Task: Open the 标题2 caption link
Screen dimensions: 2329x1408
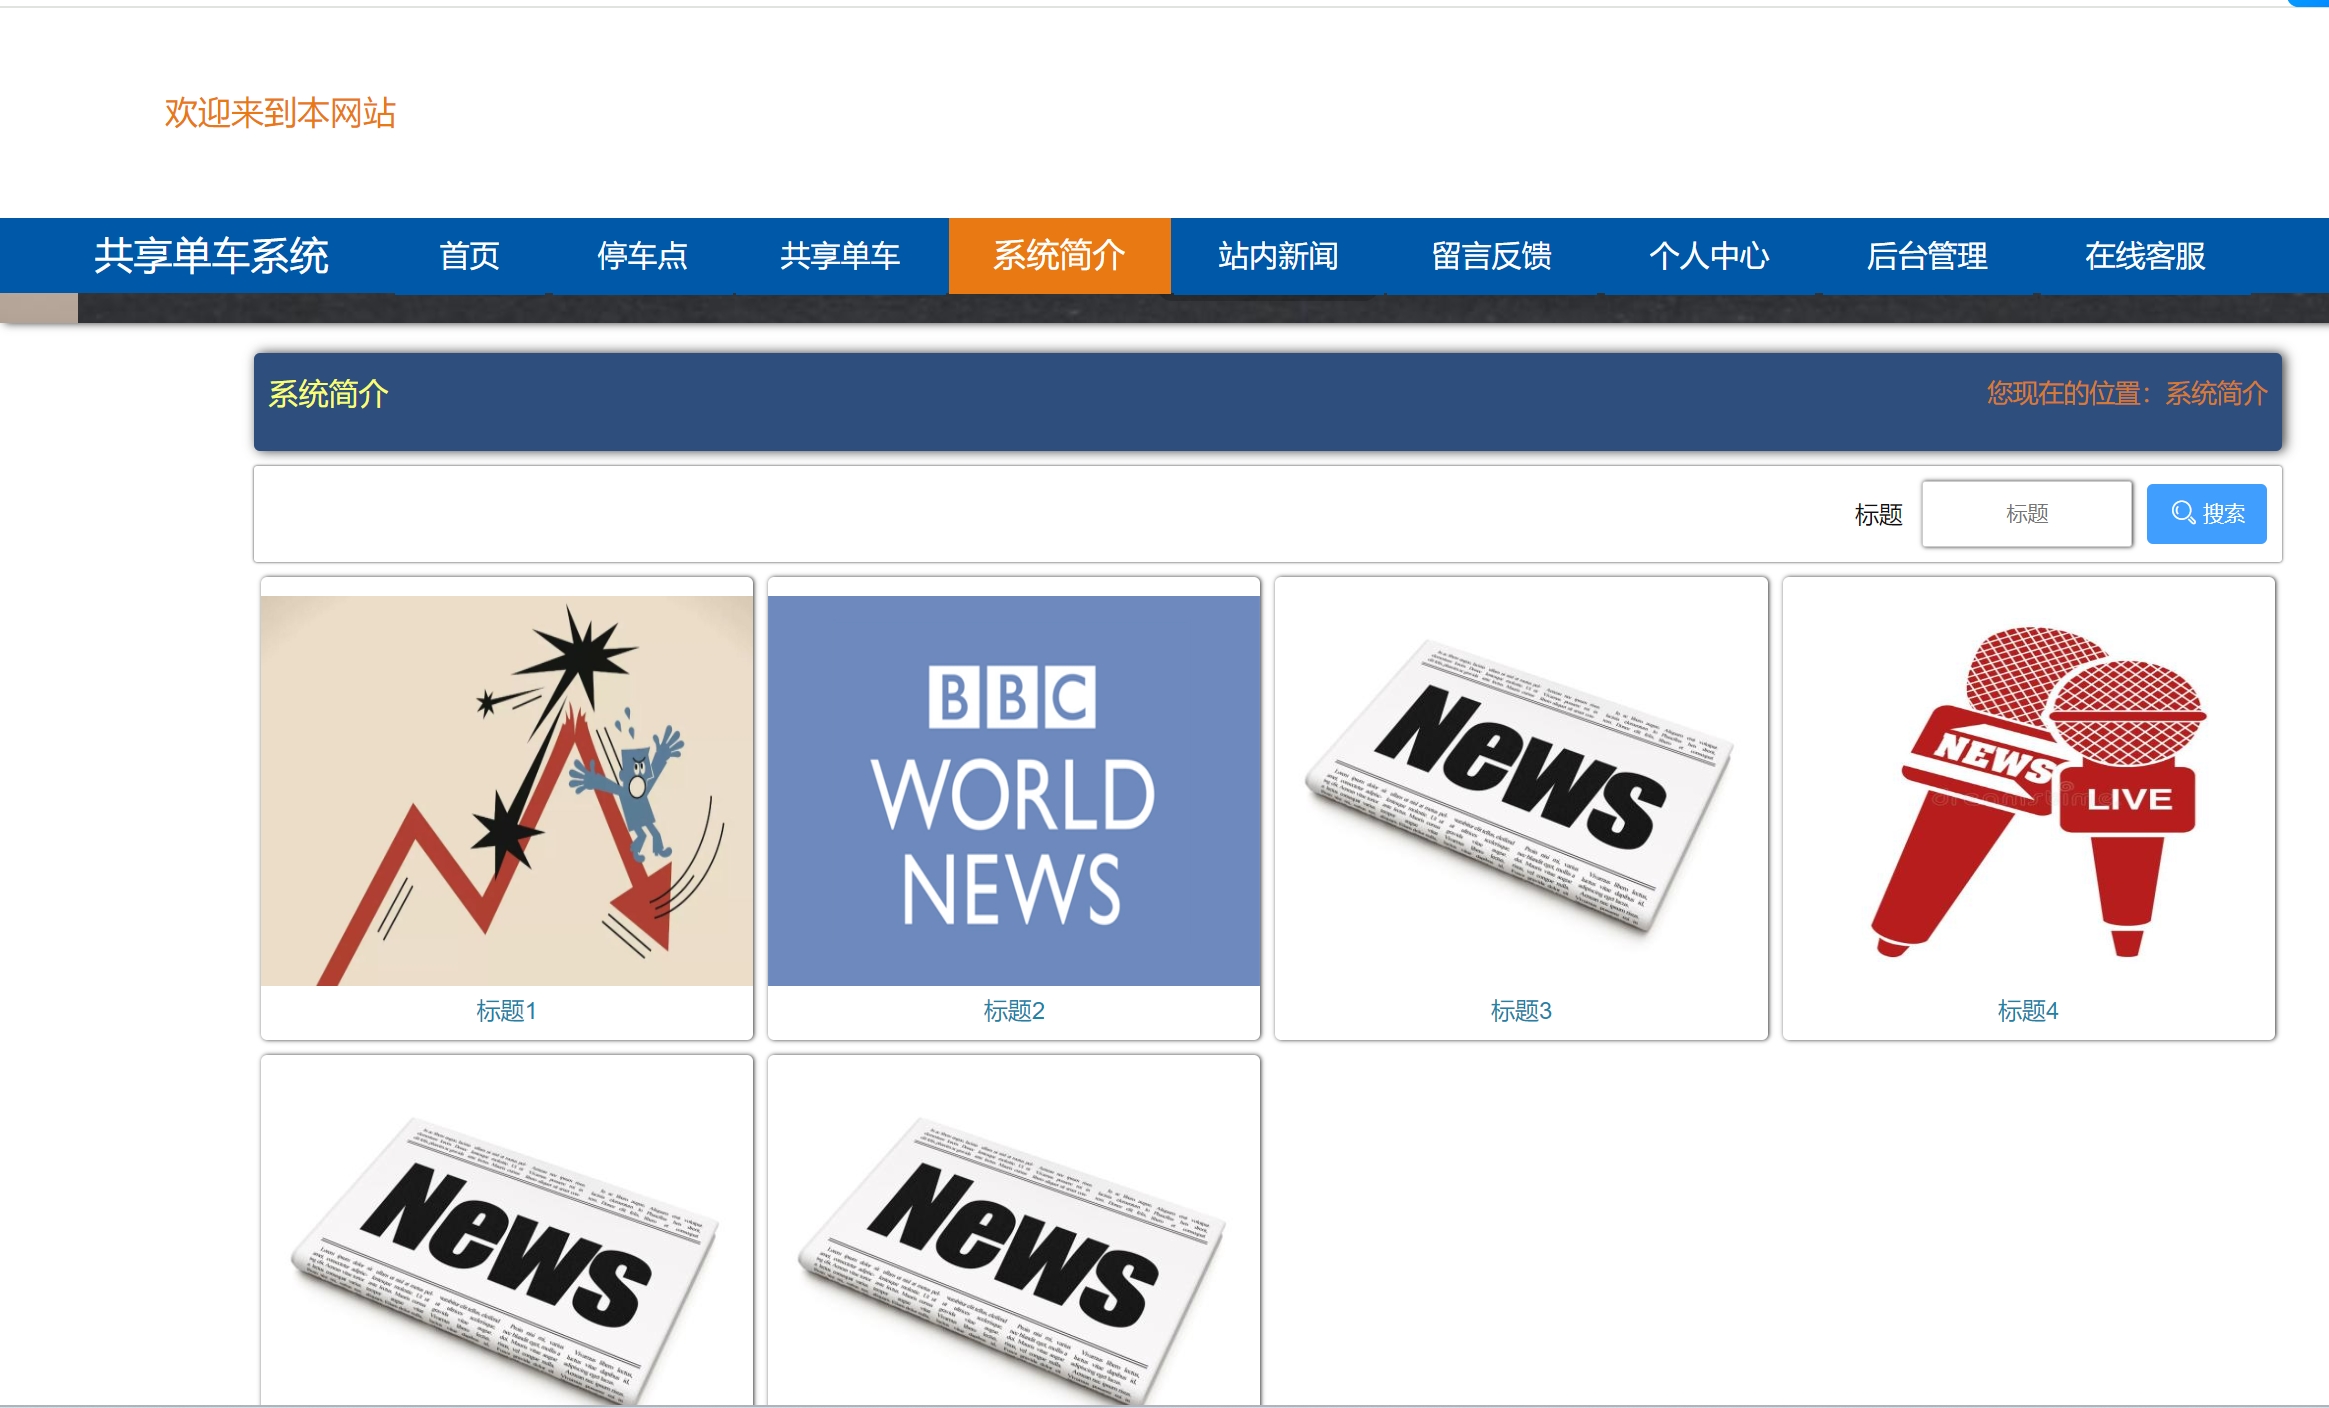Action: click(x=1013, y=1011)
